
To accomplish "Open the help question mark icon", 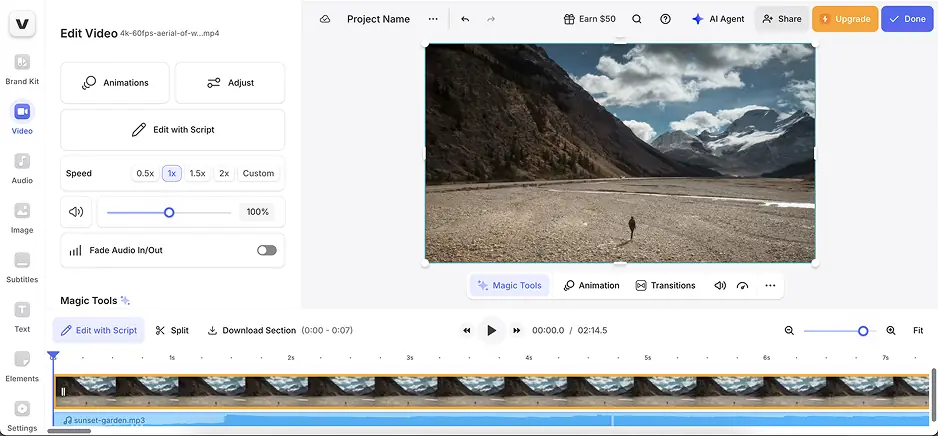I will [x=665, y=19].
